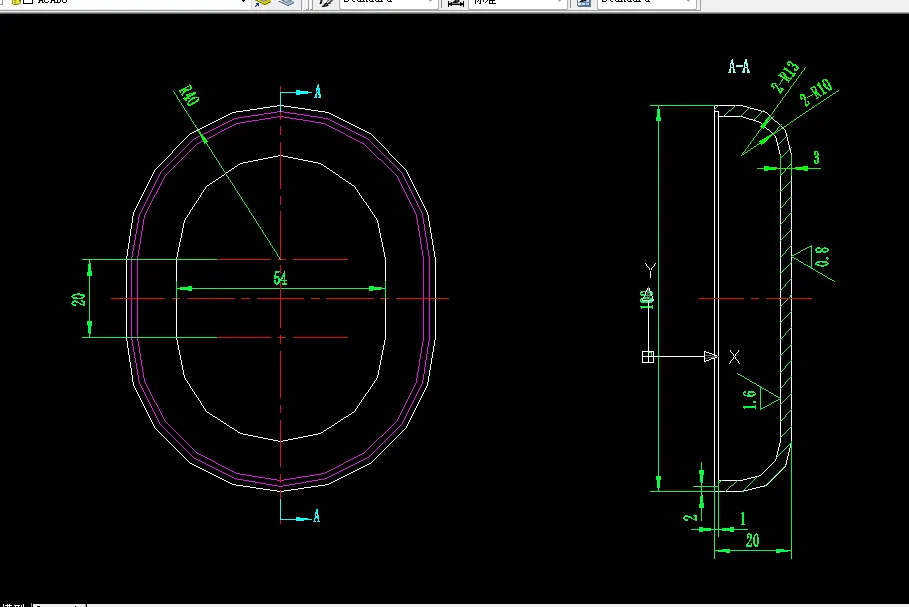
Task: Open the layer list dropdown arrow
Action: coord(243,2)
